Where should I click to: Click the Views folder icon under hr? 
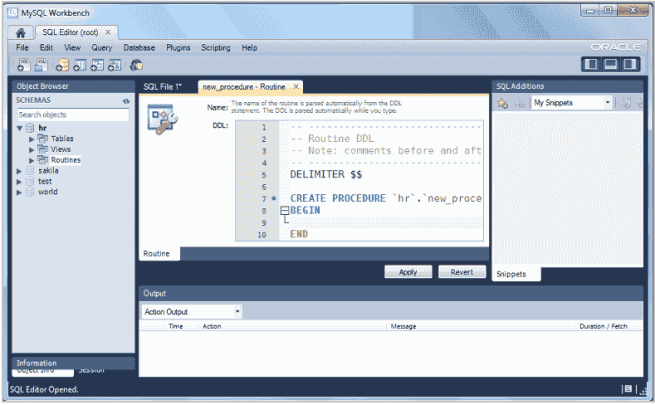pyautogui.click(x=43, y=149)
